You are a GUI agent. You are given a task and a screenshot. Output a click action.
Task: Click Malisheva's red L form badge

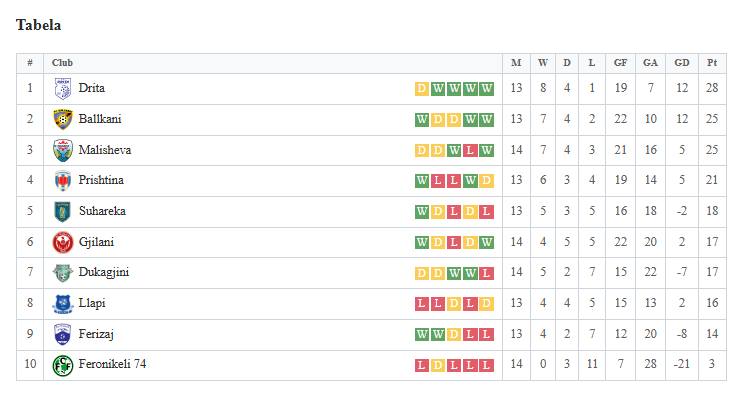[x=470, y=151]
